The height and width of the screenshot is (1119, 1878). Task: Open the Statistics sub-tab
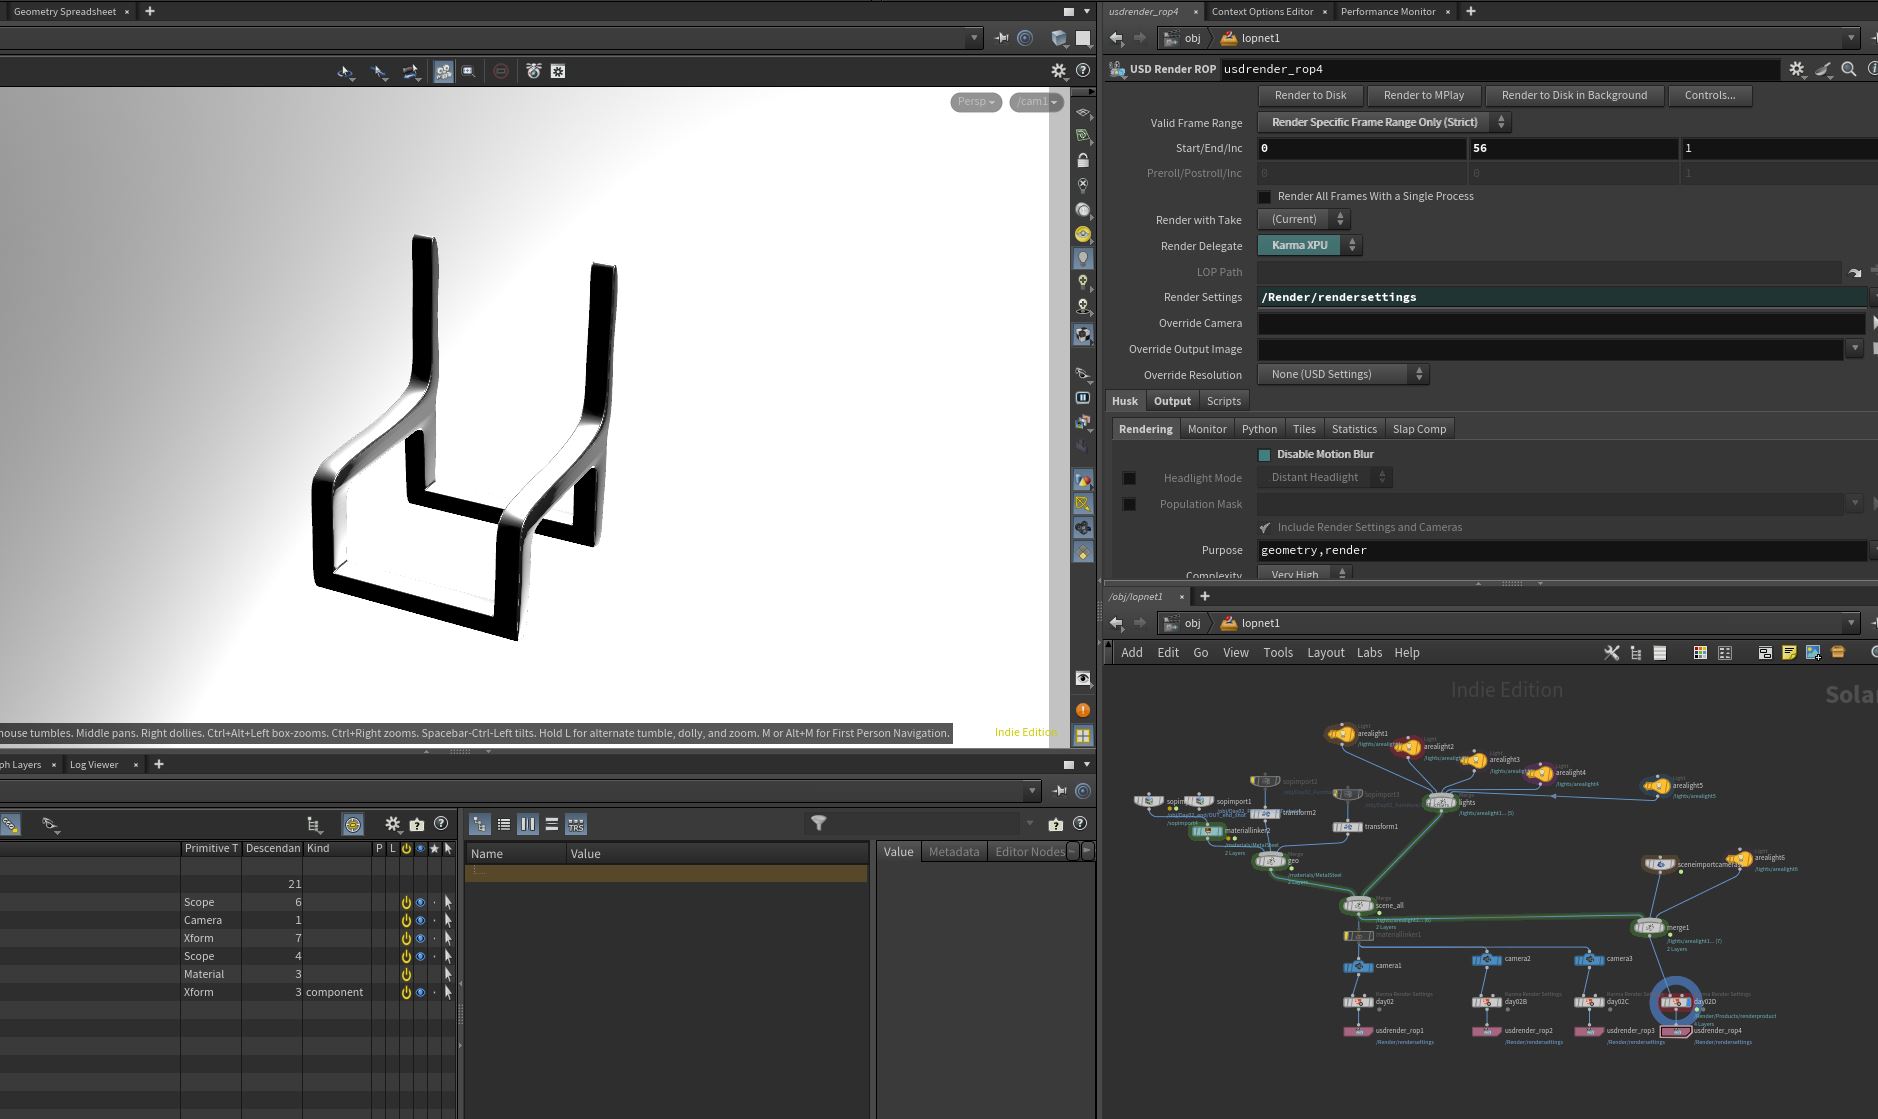(1354, 429)
